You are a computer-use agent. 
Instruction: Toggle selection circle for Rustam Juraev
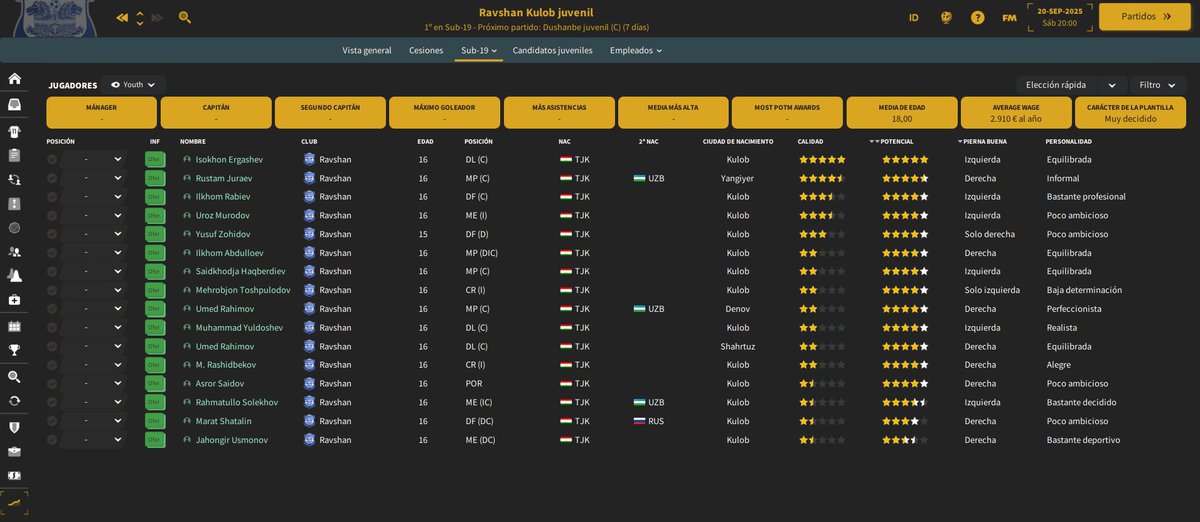point(52,178)
